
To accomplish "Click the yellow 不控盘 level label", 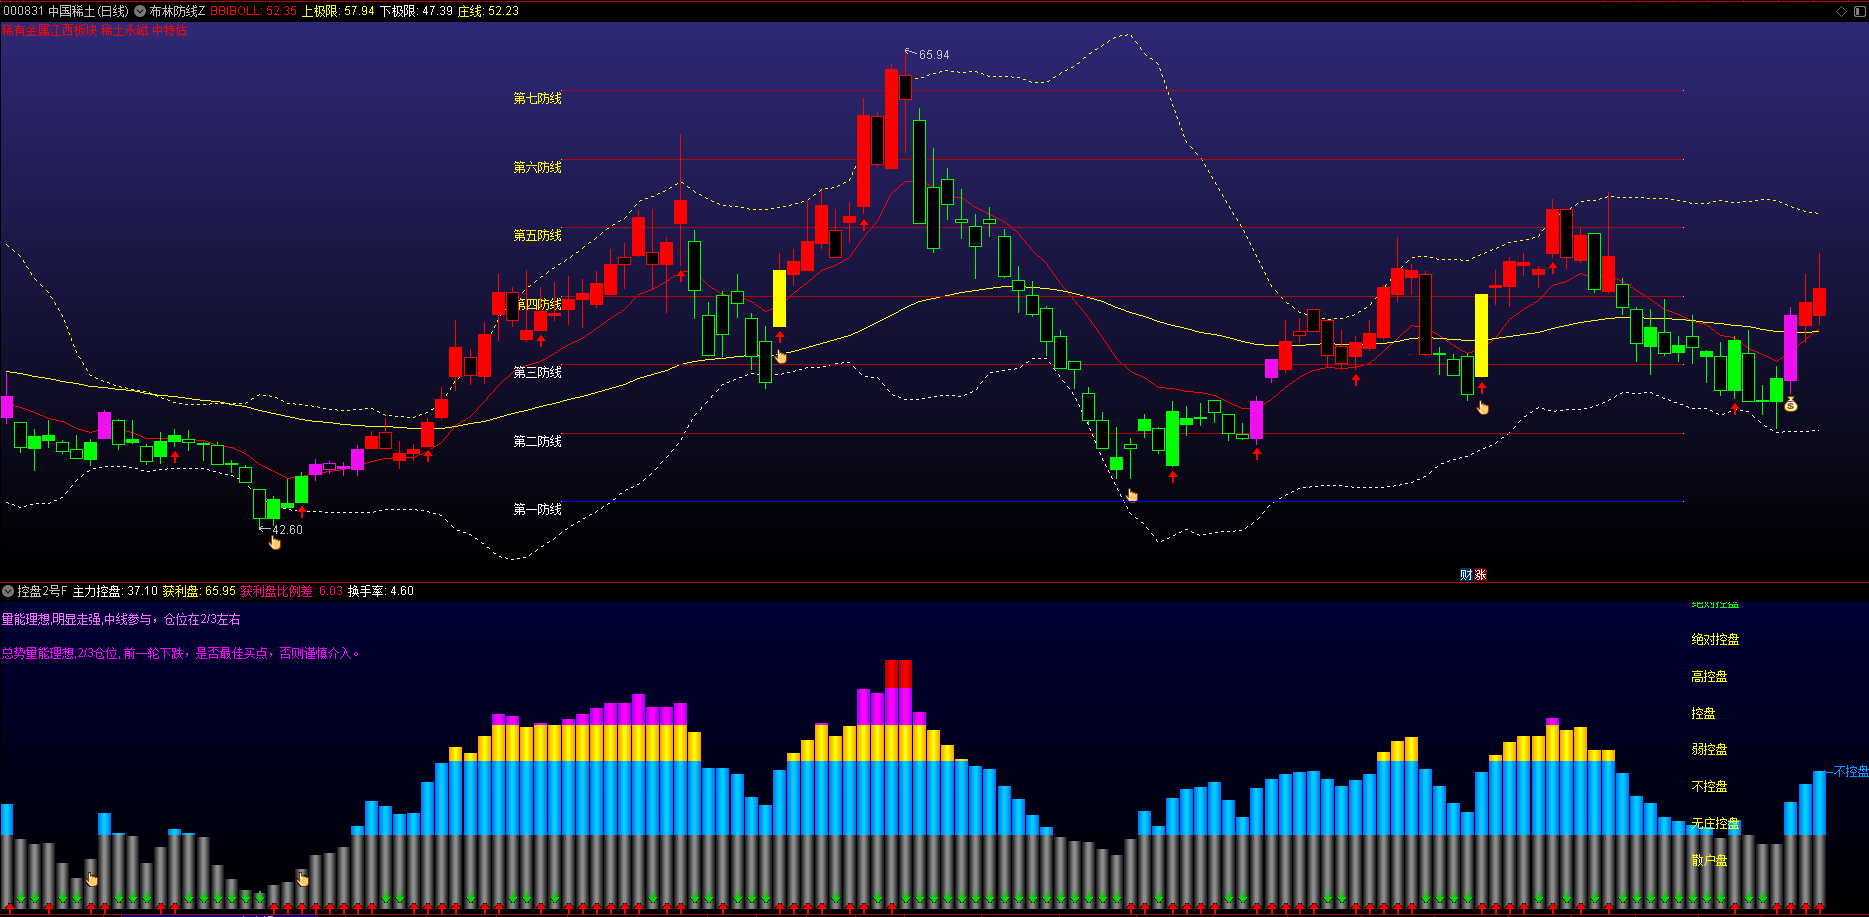I will coord(1709,786).
